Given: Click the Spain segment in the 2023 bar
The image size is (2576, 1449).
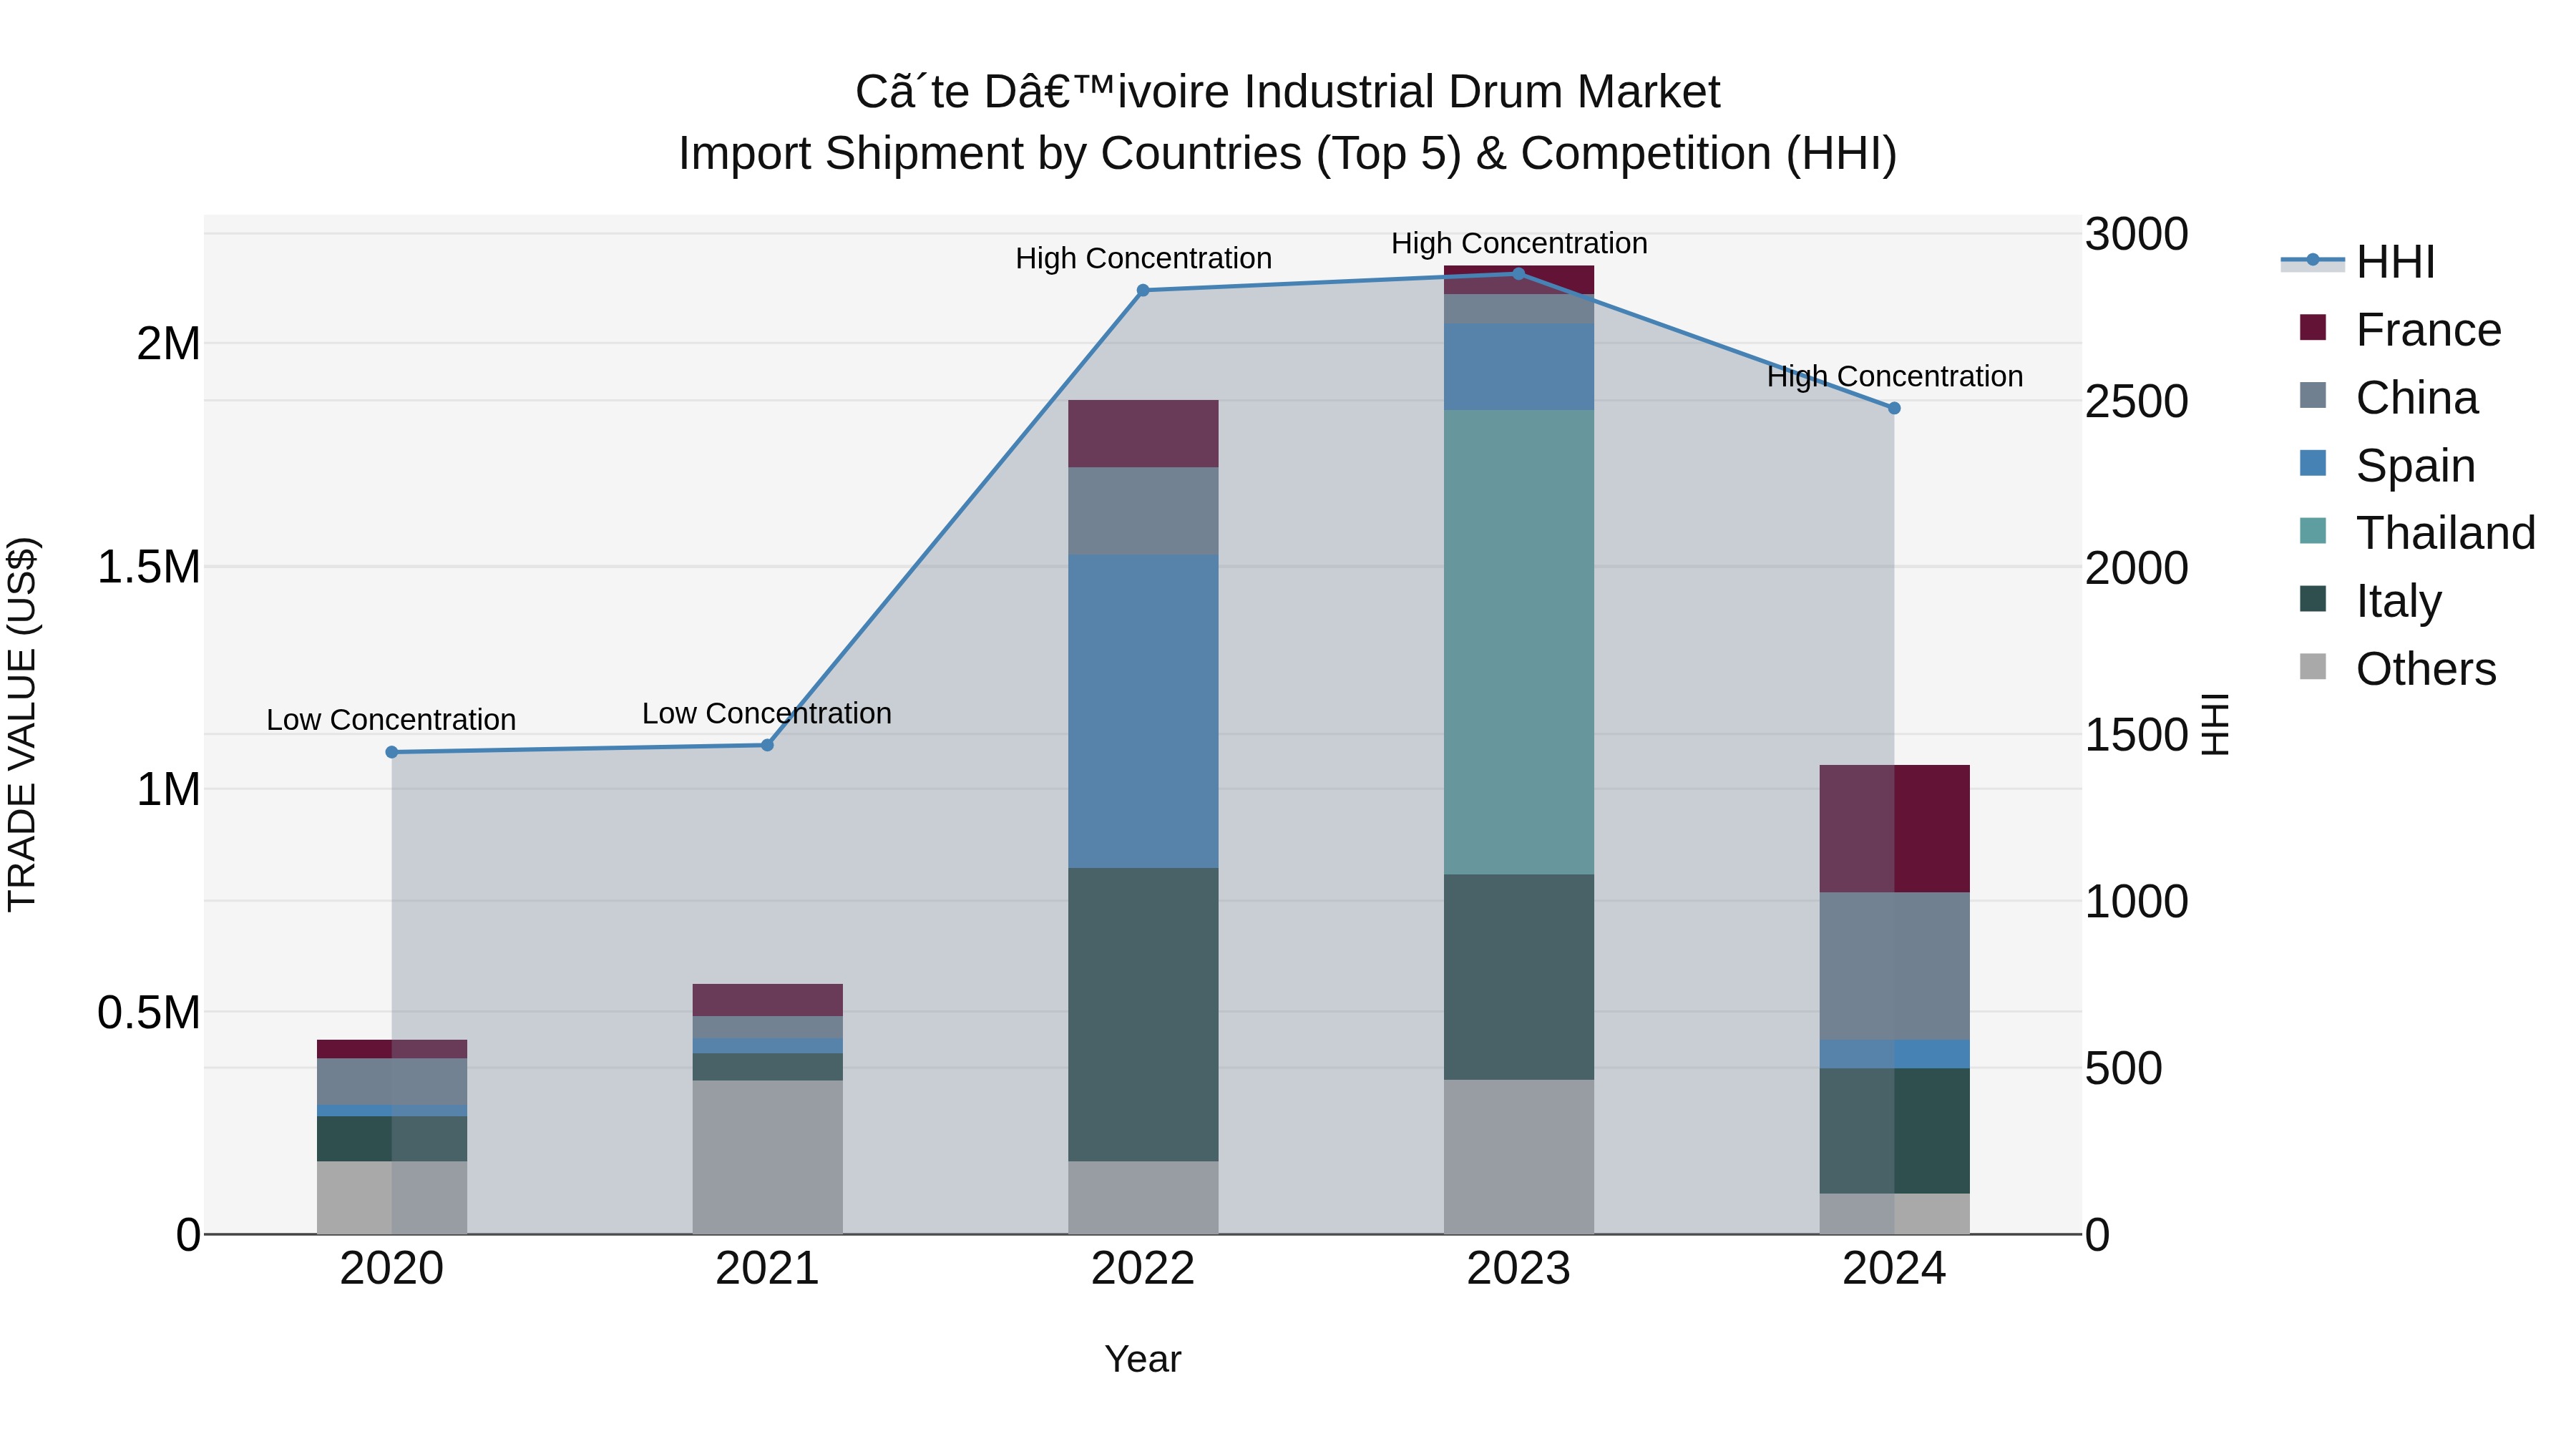Looking at the screenshot, I should [1519, 367].
